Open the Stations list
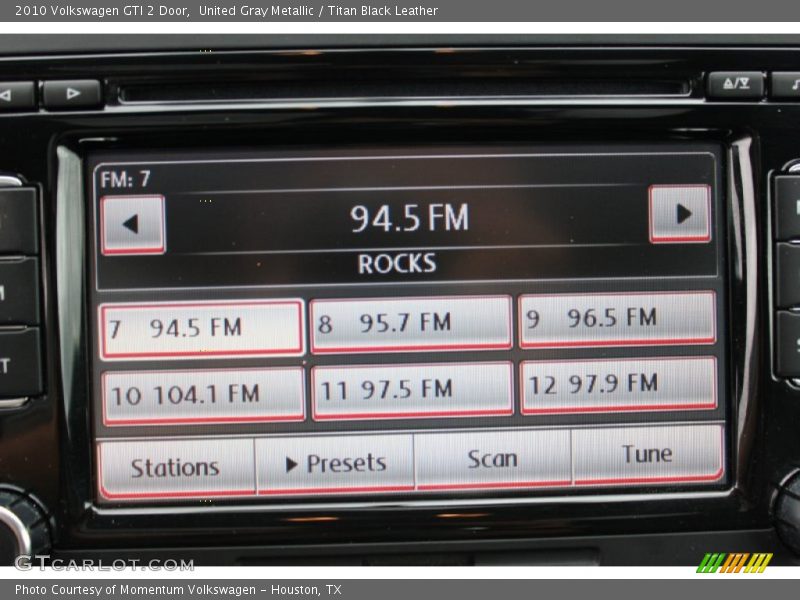 tap(176, 468)
